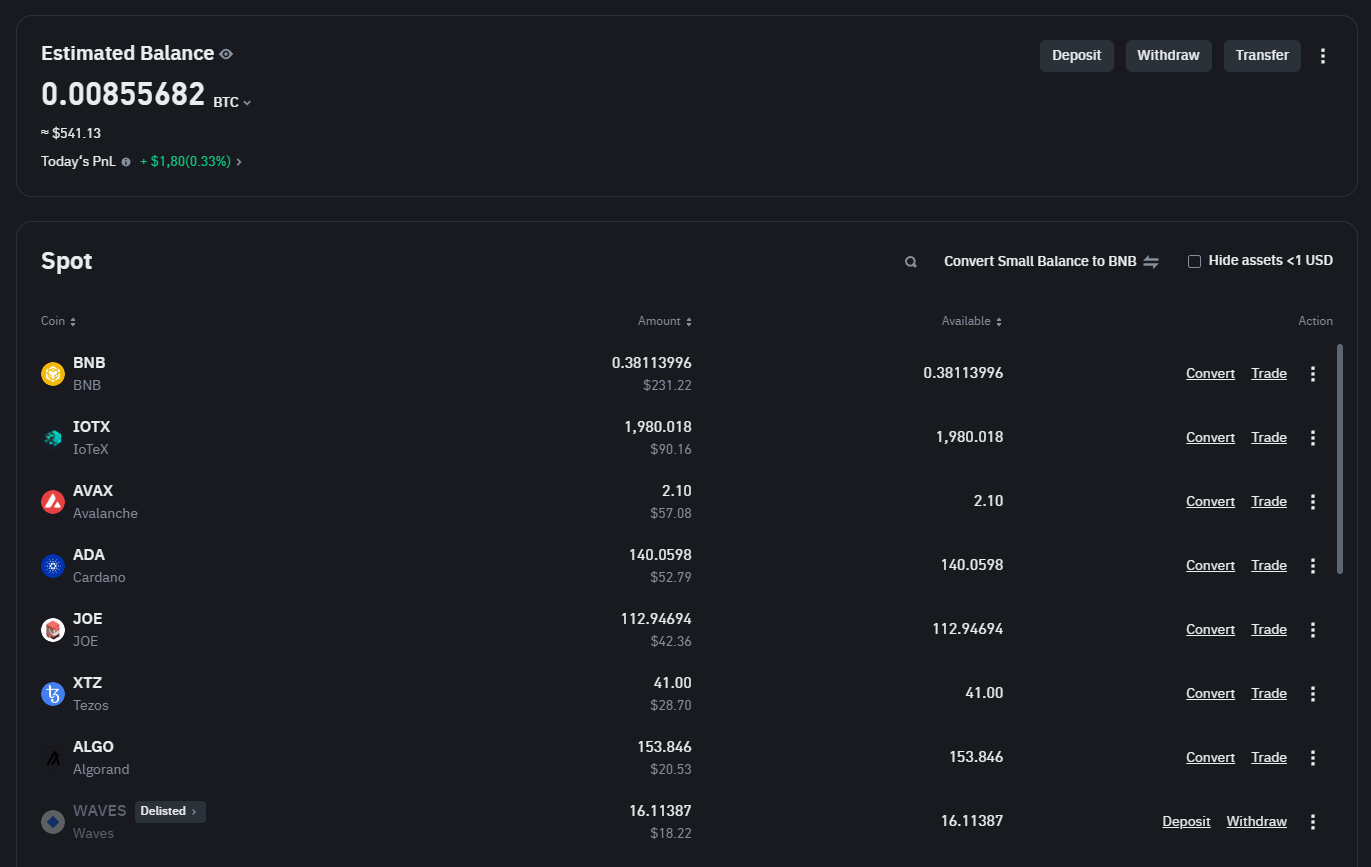Open more options for JOE row
Image resolution: width=1371 pixels, height=867 pixels.
click(x=1313, y=630)
